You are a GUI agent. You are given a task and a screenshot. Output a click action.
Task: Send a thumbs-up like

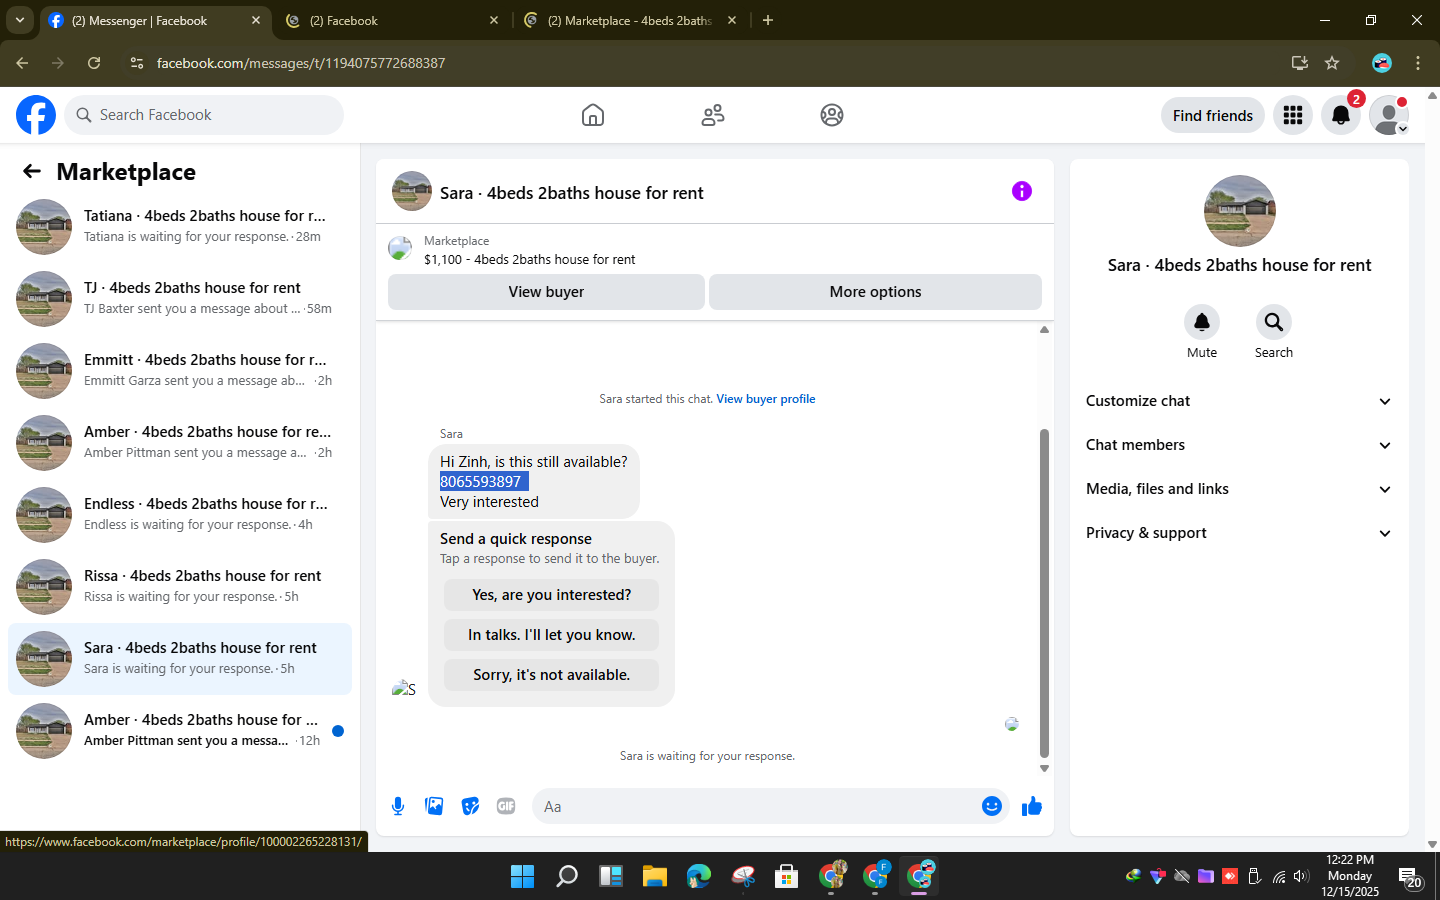pos(1032,806)
